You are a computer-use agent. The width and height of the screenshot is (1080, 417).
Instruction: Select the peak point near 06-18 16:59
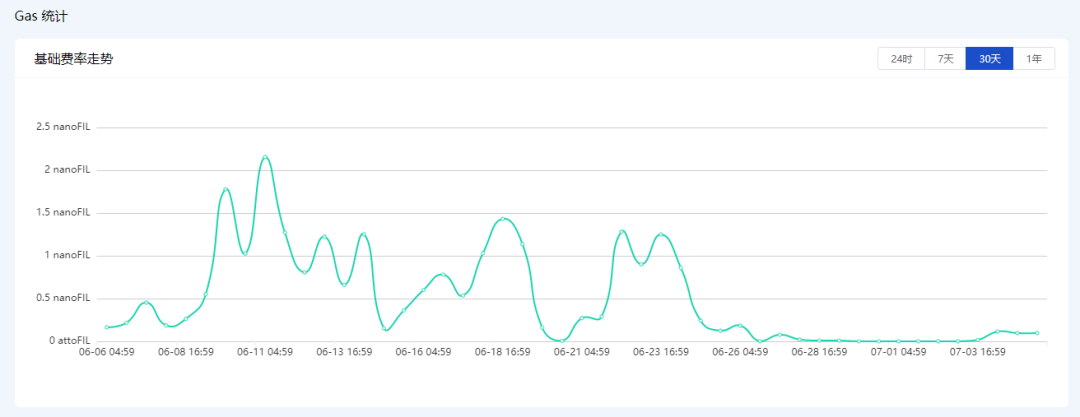(503, 219)
